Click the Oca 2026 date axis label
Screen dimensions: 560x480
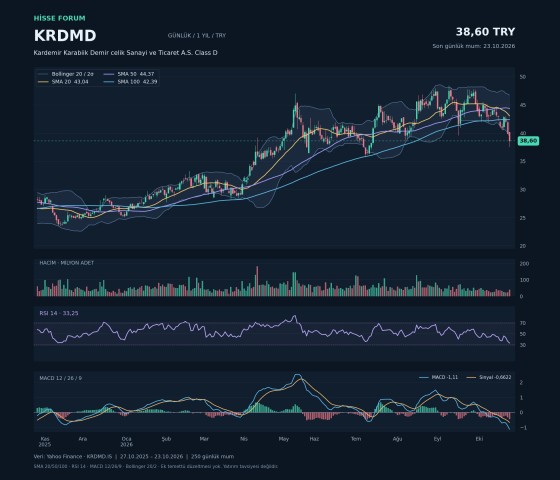click(126, 442)
